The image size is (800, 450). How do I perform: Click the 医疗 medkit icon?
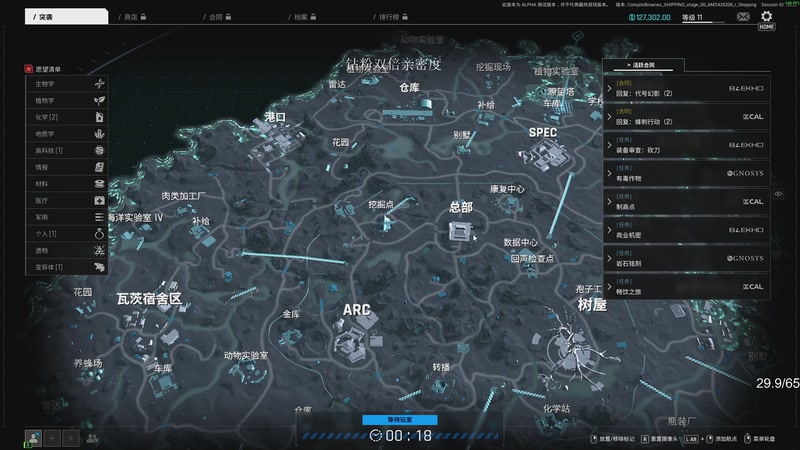pyautogui.click(x=99, y=201)
